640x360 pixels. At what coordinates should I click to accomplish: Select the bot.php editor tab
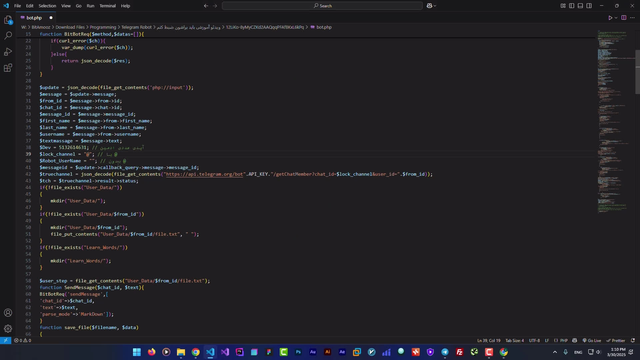pos(34,18)
